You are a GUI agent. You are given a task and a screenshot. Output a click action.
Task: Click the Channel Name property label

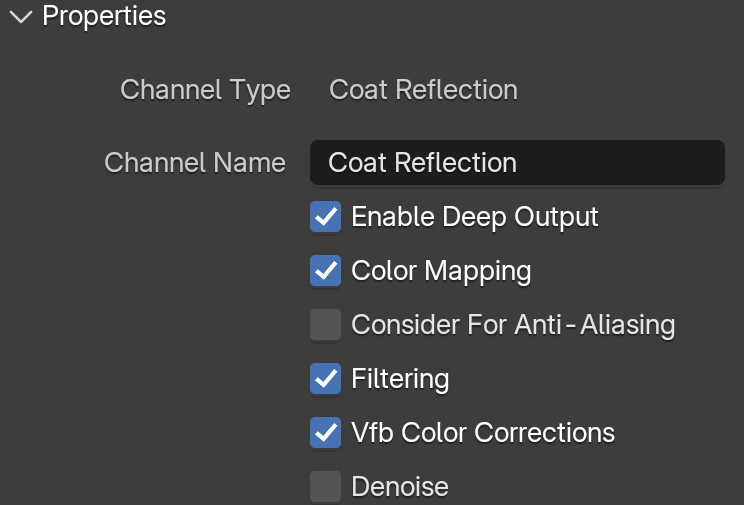(x=195, y=163)
